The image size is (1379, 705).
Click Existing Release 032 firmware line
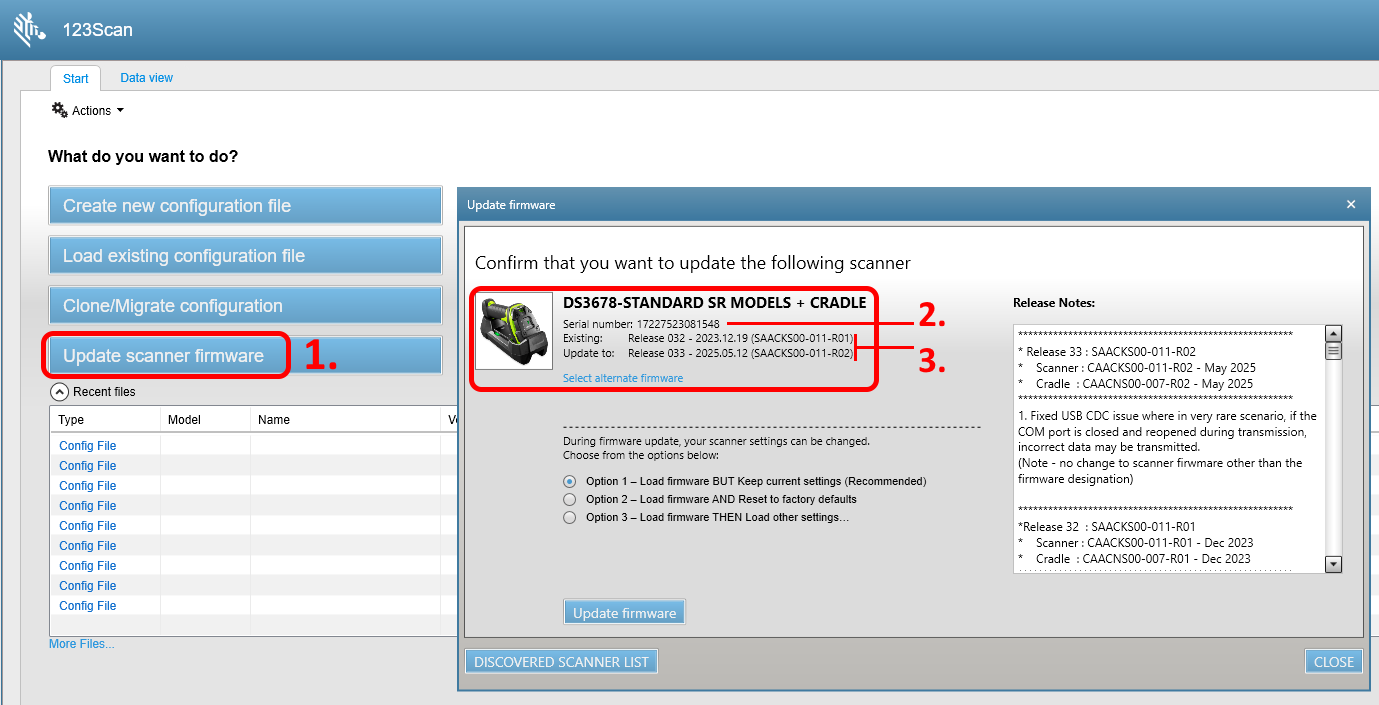point(708,338)
